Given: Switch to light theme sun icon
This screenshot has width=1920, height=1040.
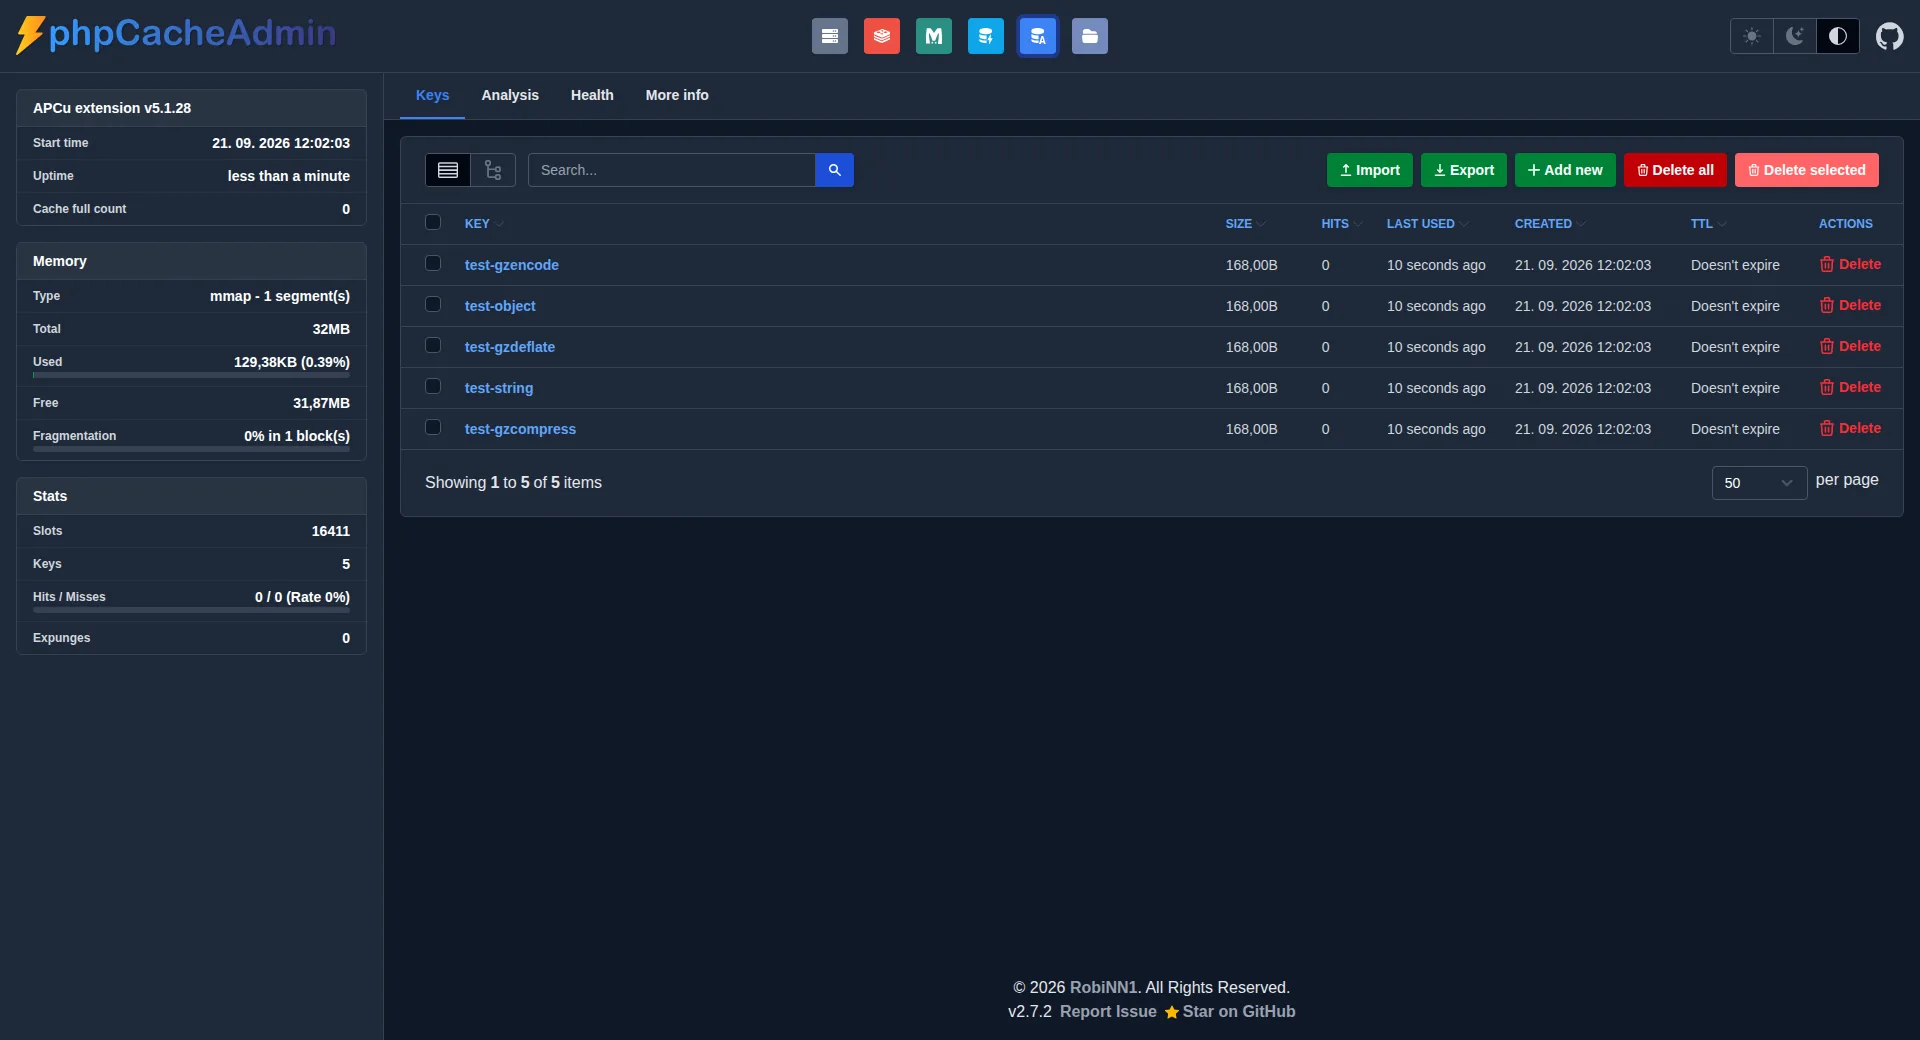Looking at the screenshot, I should point(1752,36).
